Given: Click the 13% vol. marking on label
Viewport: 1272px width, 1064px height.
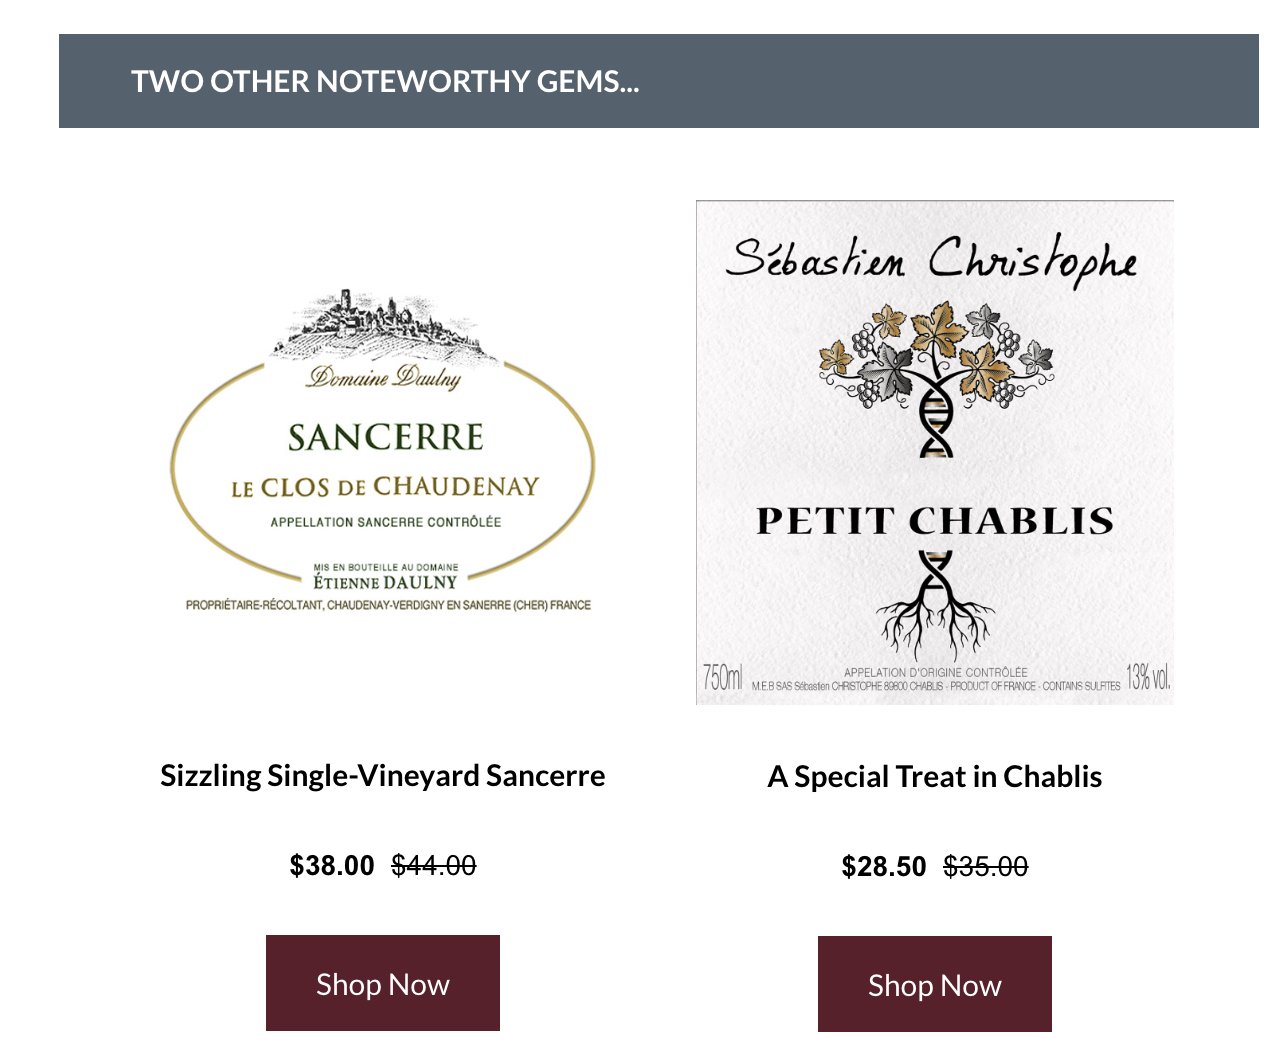Looking at the screenshot, I should tap(1148, 677).
